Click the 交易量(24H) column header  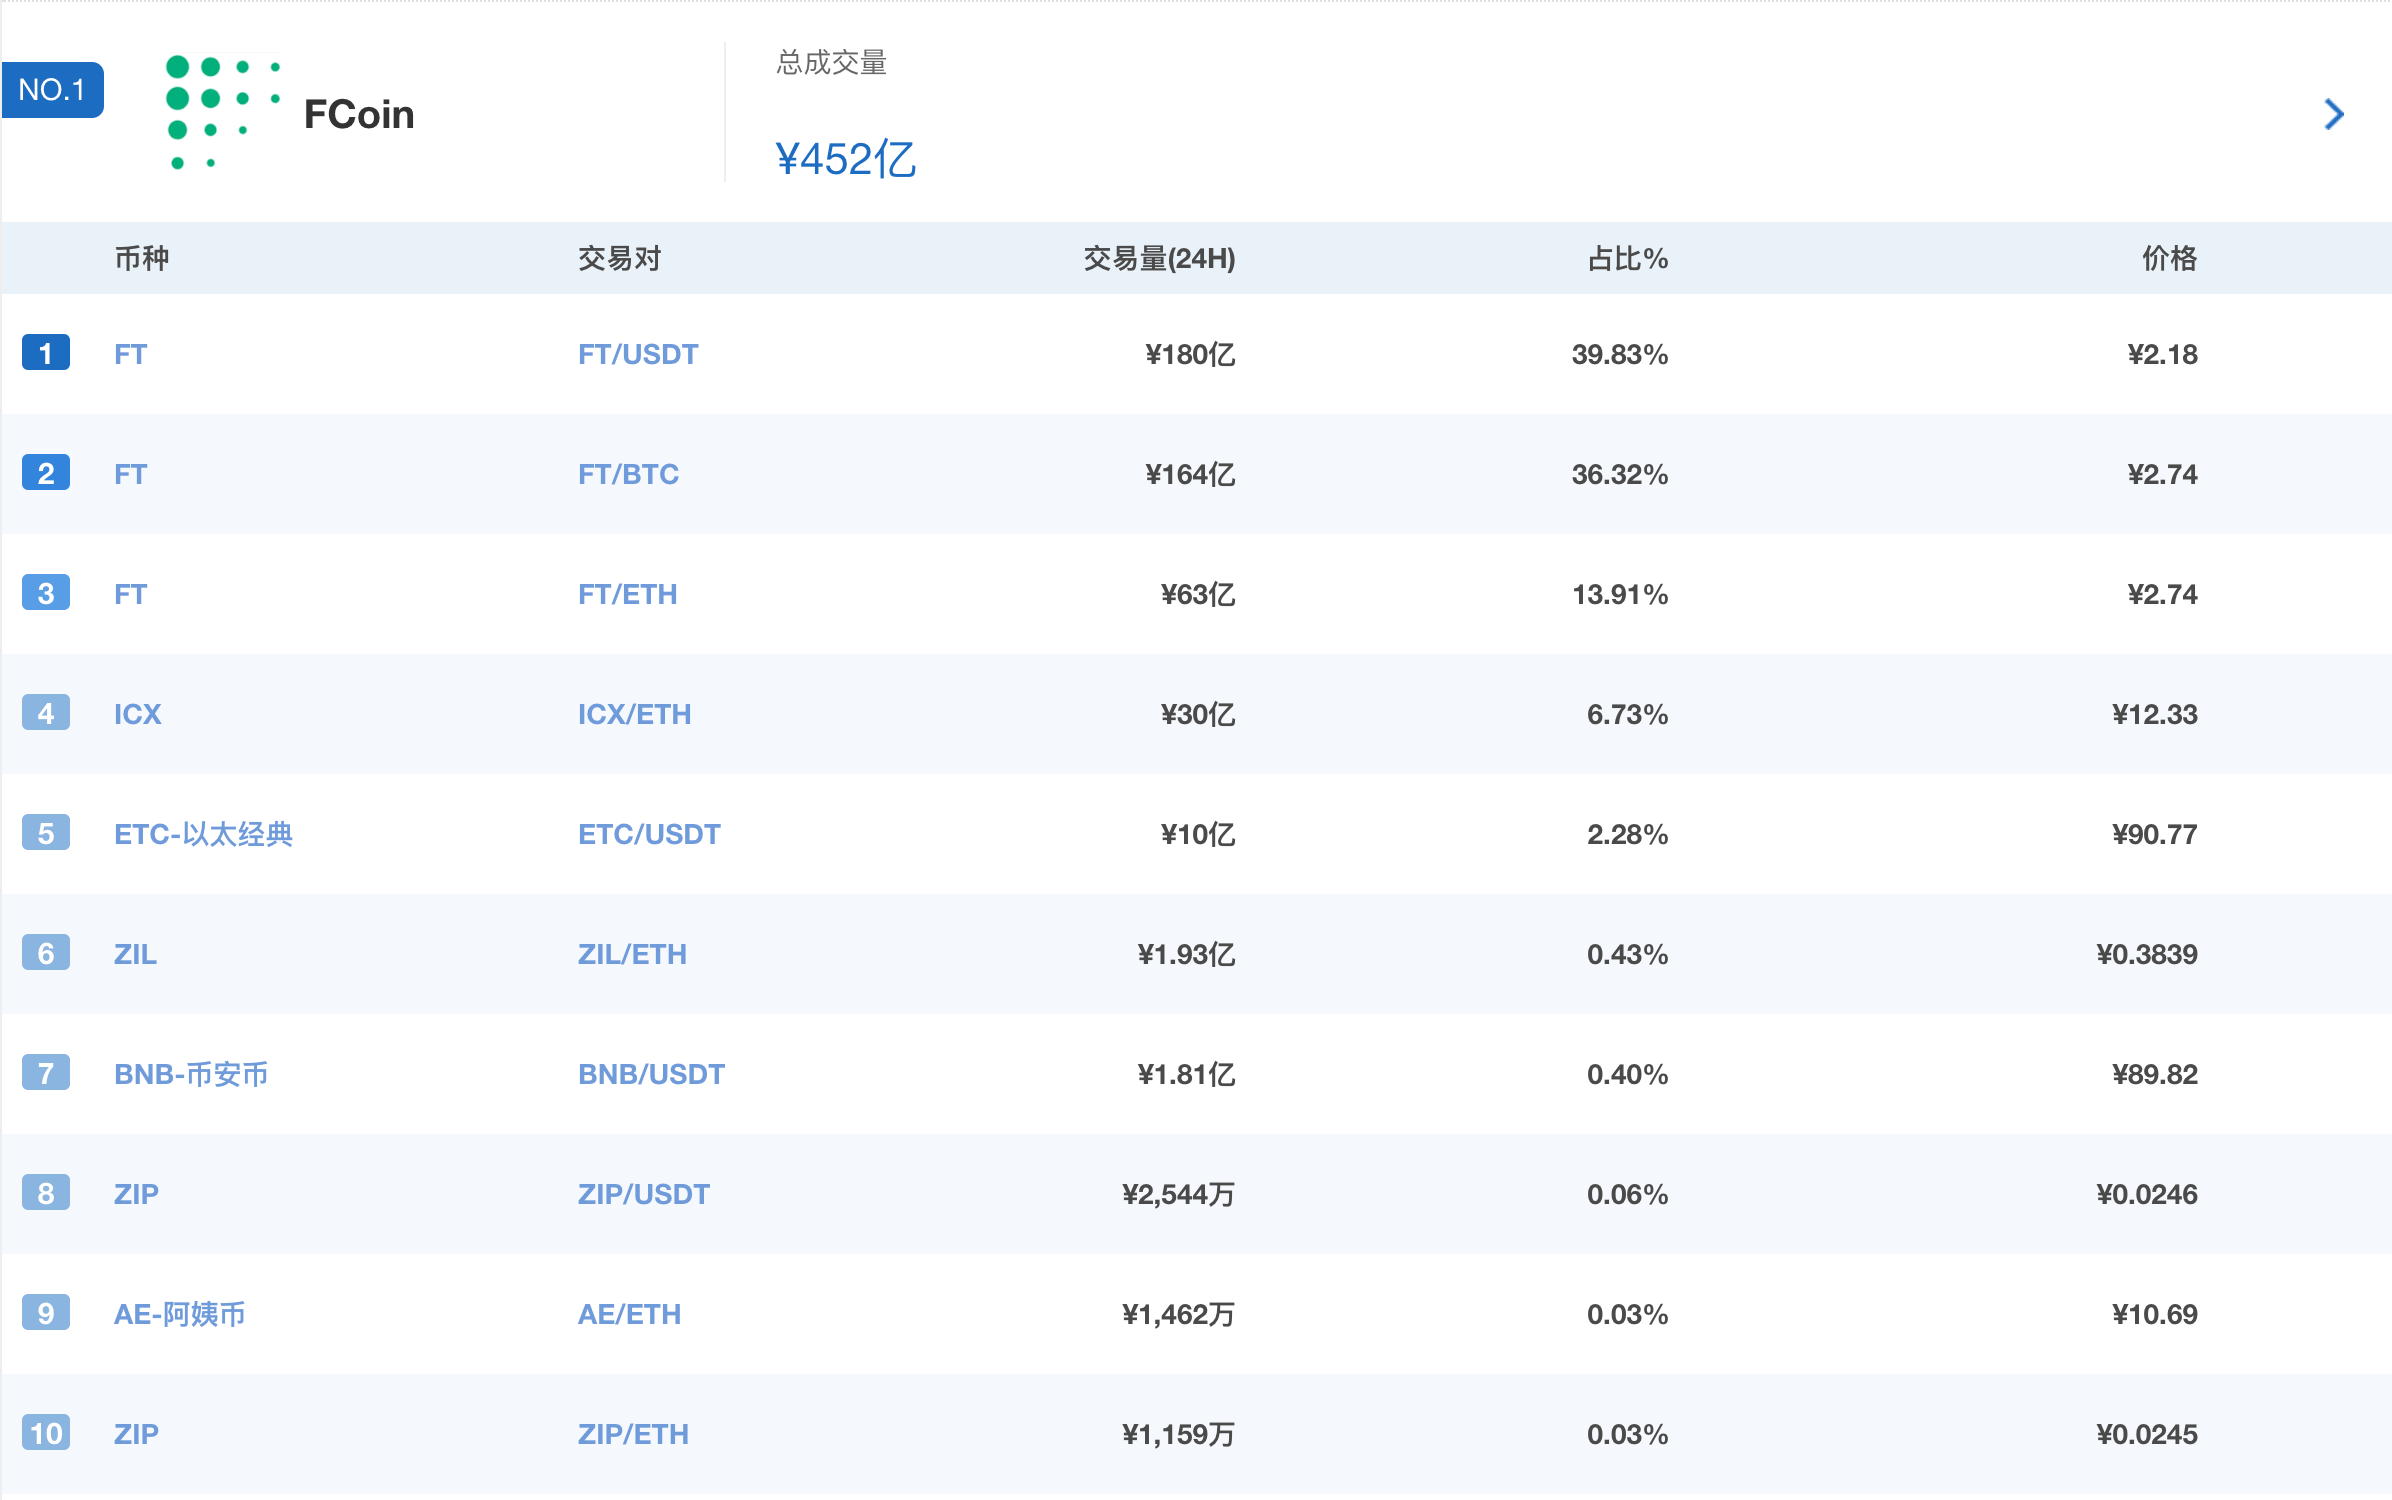(x=1159, y=259)
